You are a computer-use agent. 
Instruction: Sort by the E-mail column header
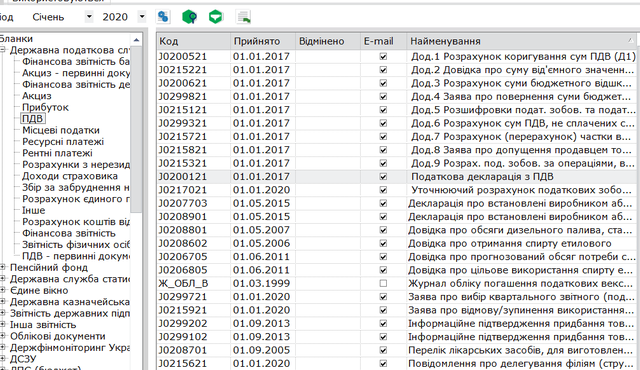[383, 41]
